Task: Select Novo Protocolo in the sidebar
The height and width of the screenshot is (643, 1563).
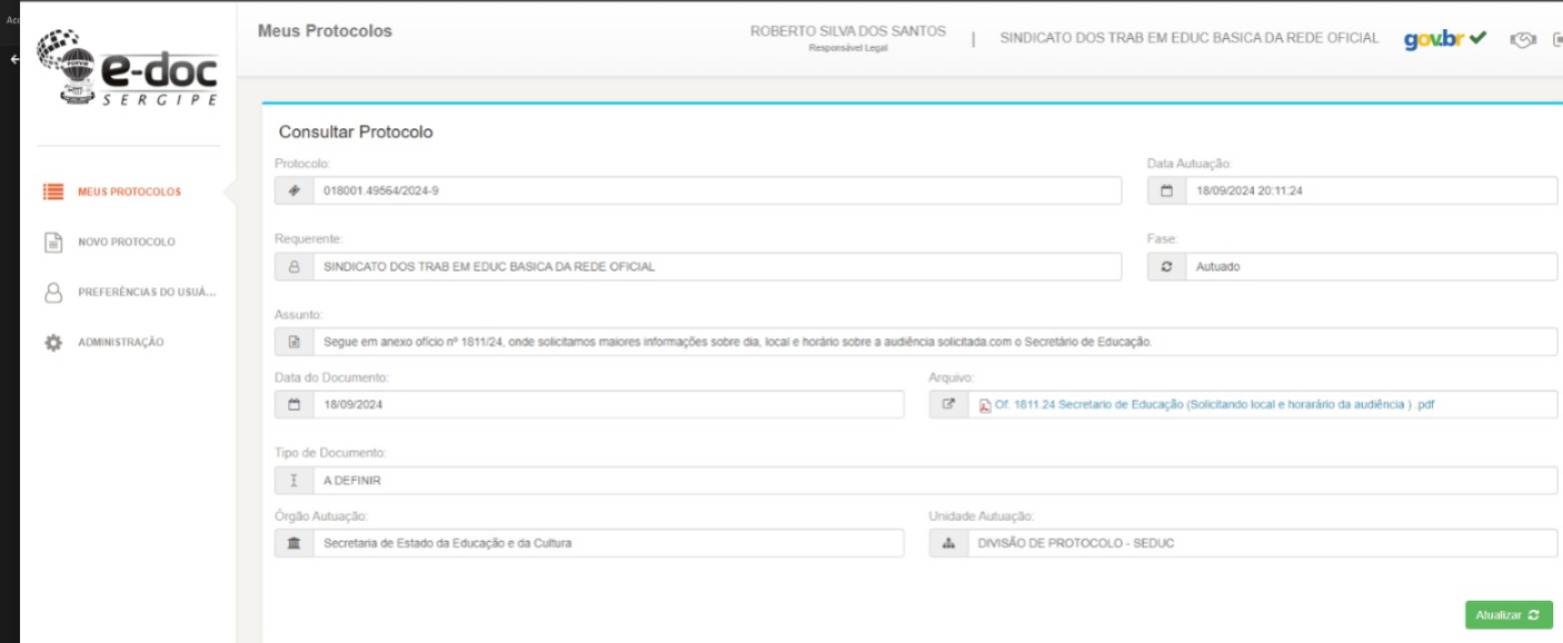Action: pos(127,242)
